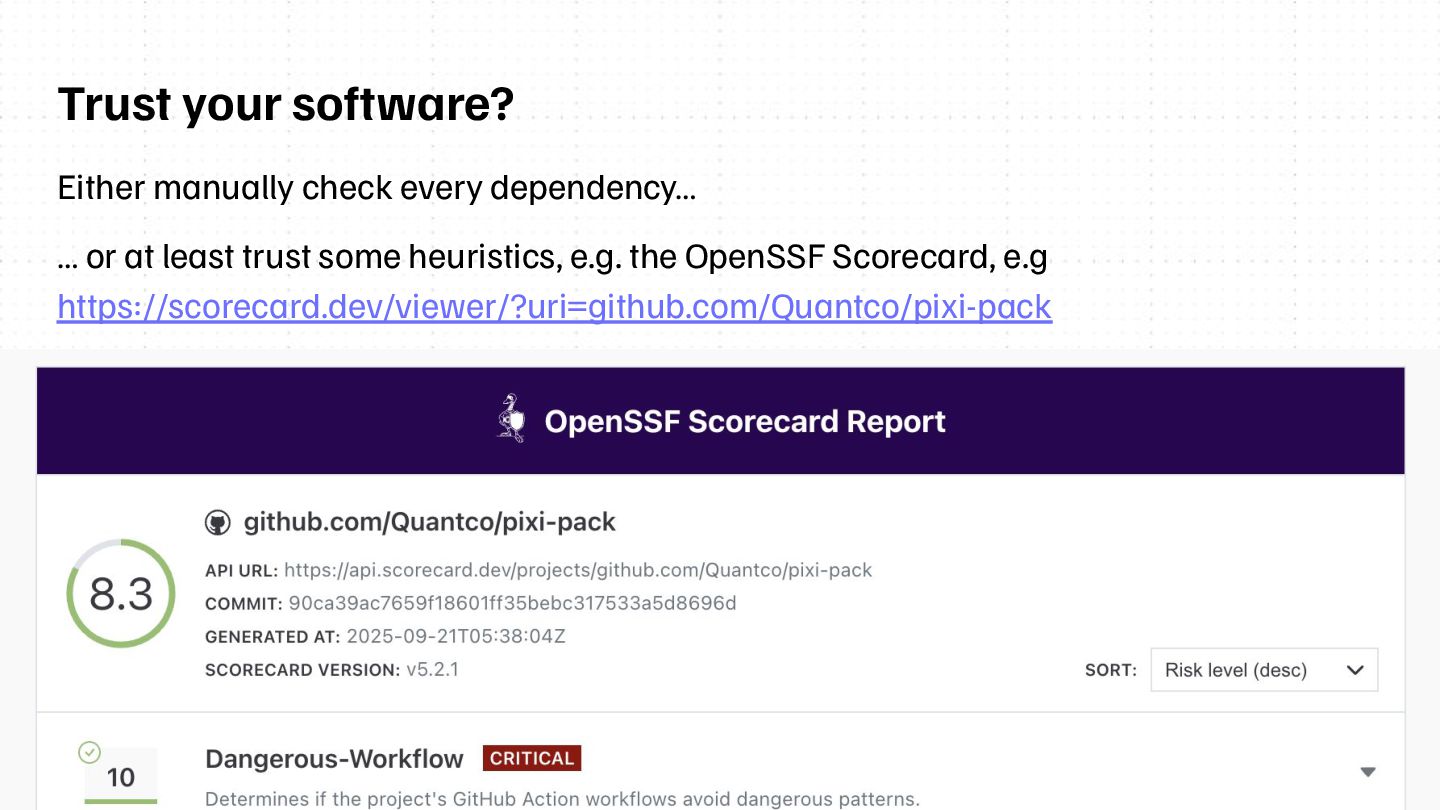
Task: Click the API URL api.scorecard.dev text
Action: pyautogui.click(x=578, y=570)
